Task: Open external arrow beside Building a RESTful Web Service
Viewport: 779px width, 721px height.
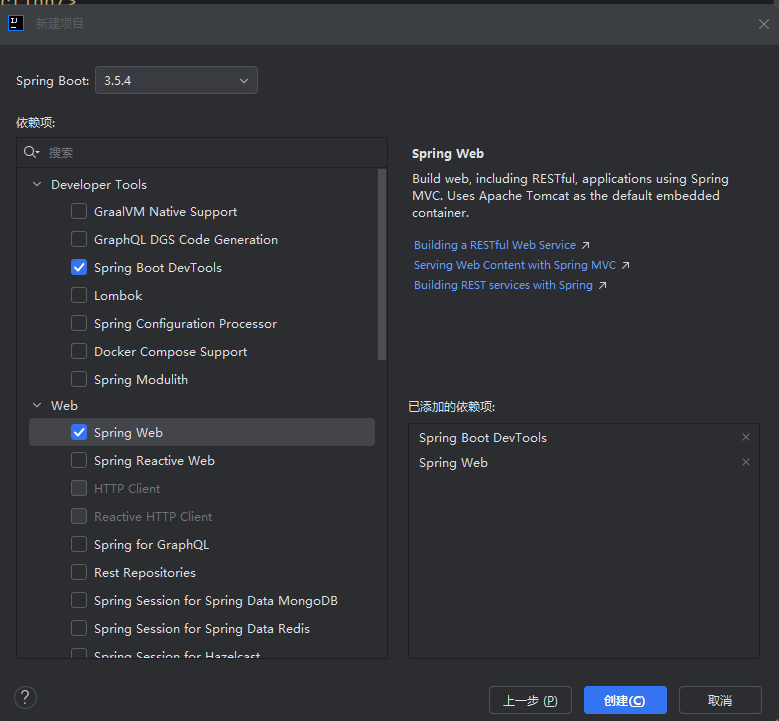Action: point(586,245)
